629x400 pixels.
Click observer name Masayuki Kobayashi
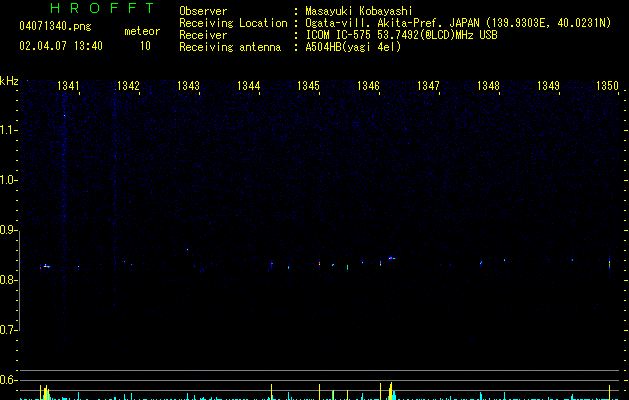(x=359, y=11)
